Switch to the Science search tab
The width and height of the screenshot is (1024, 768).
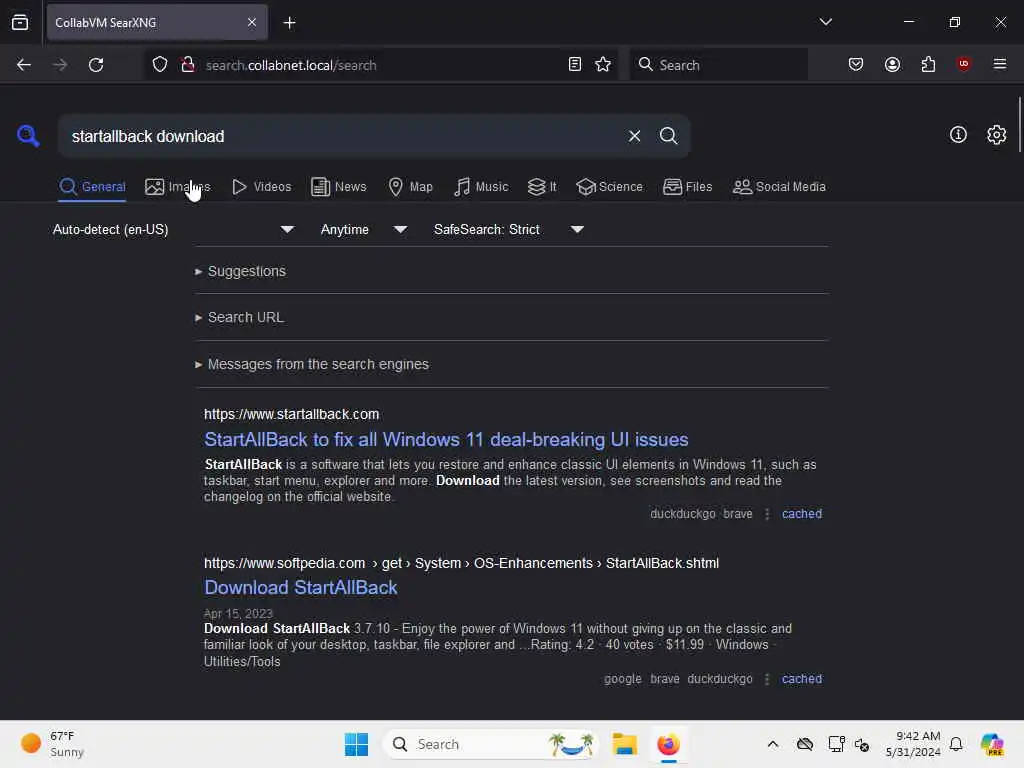(609, 187)
